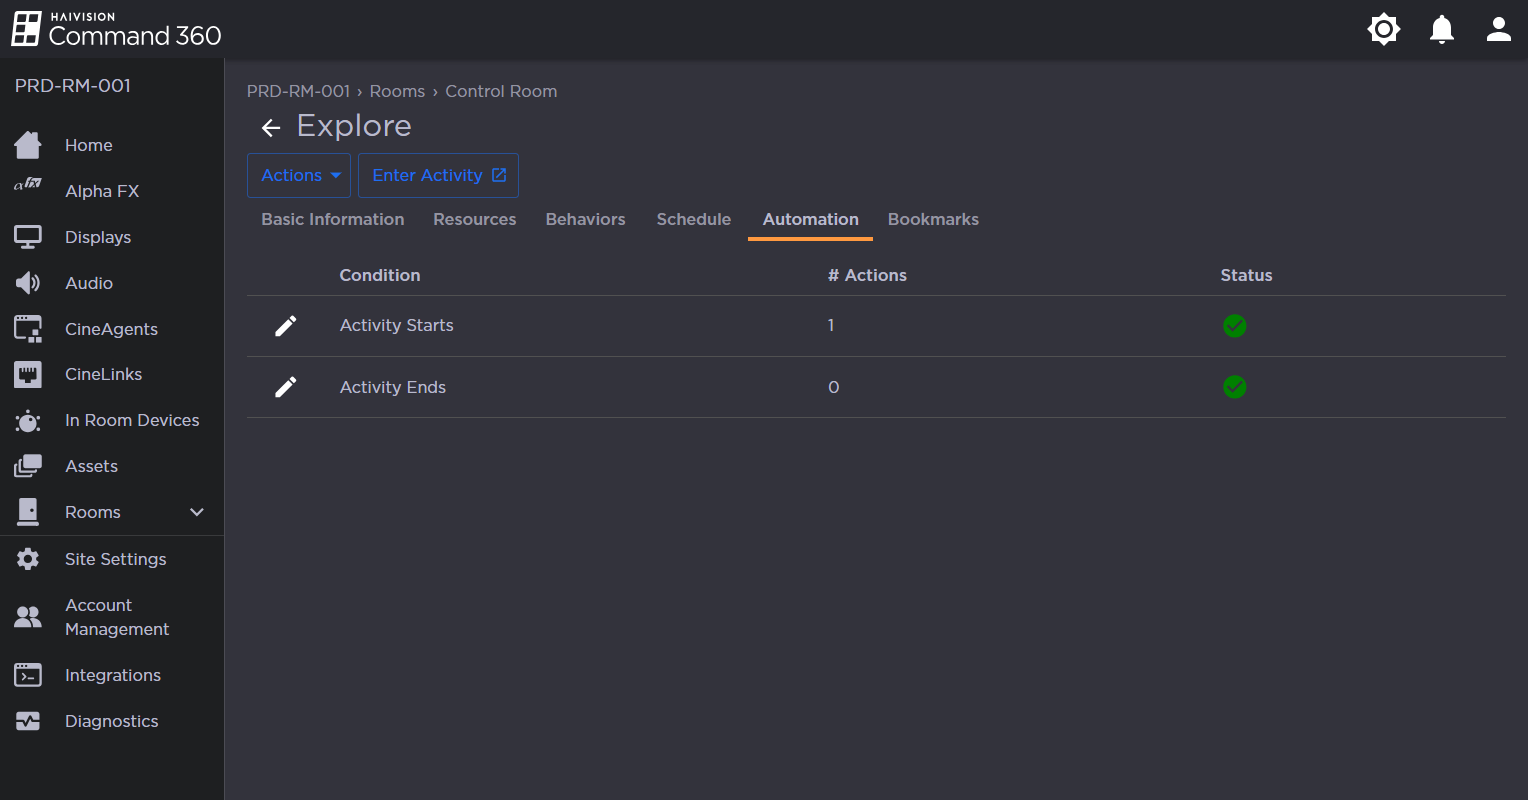Image resolution: width=1528 pixels, height=800 pixels.
Task: Open the Alpha FX section
Action: point(103,190)
